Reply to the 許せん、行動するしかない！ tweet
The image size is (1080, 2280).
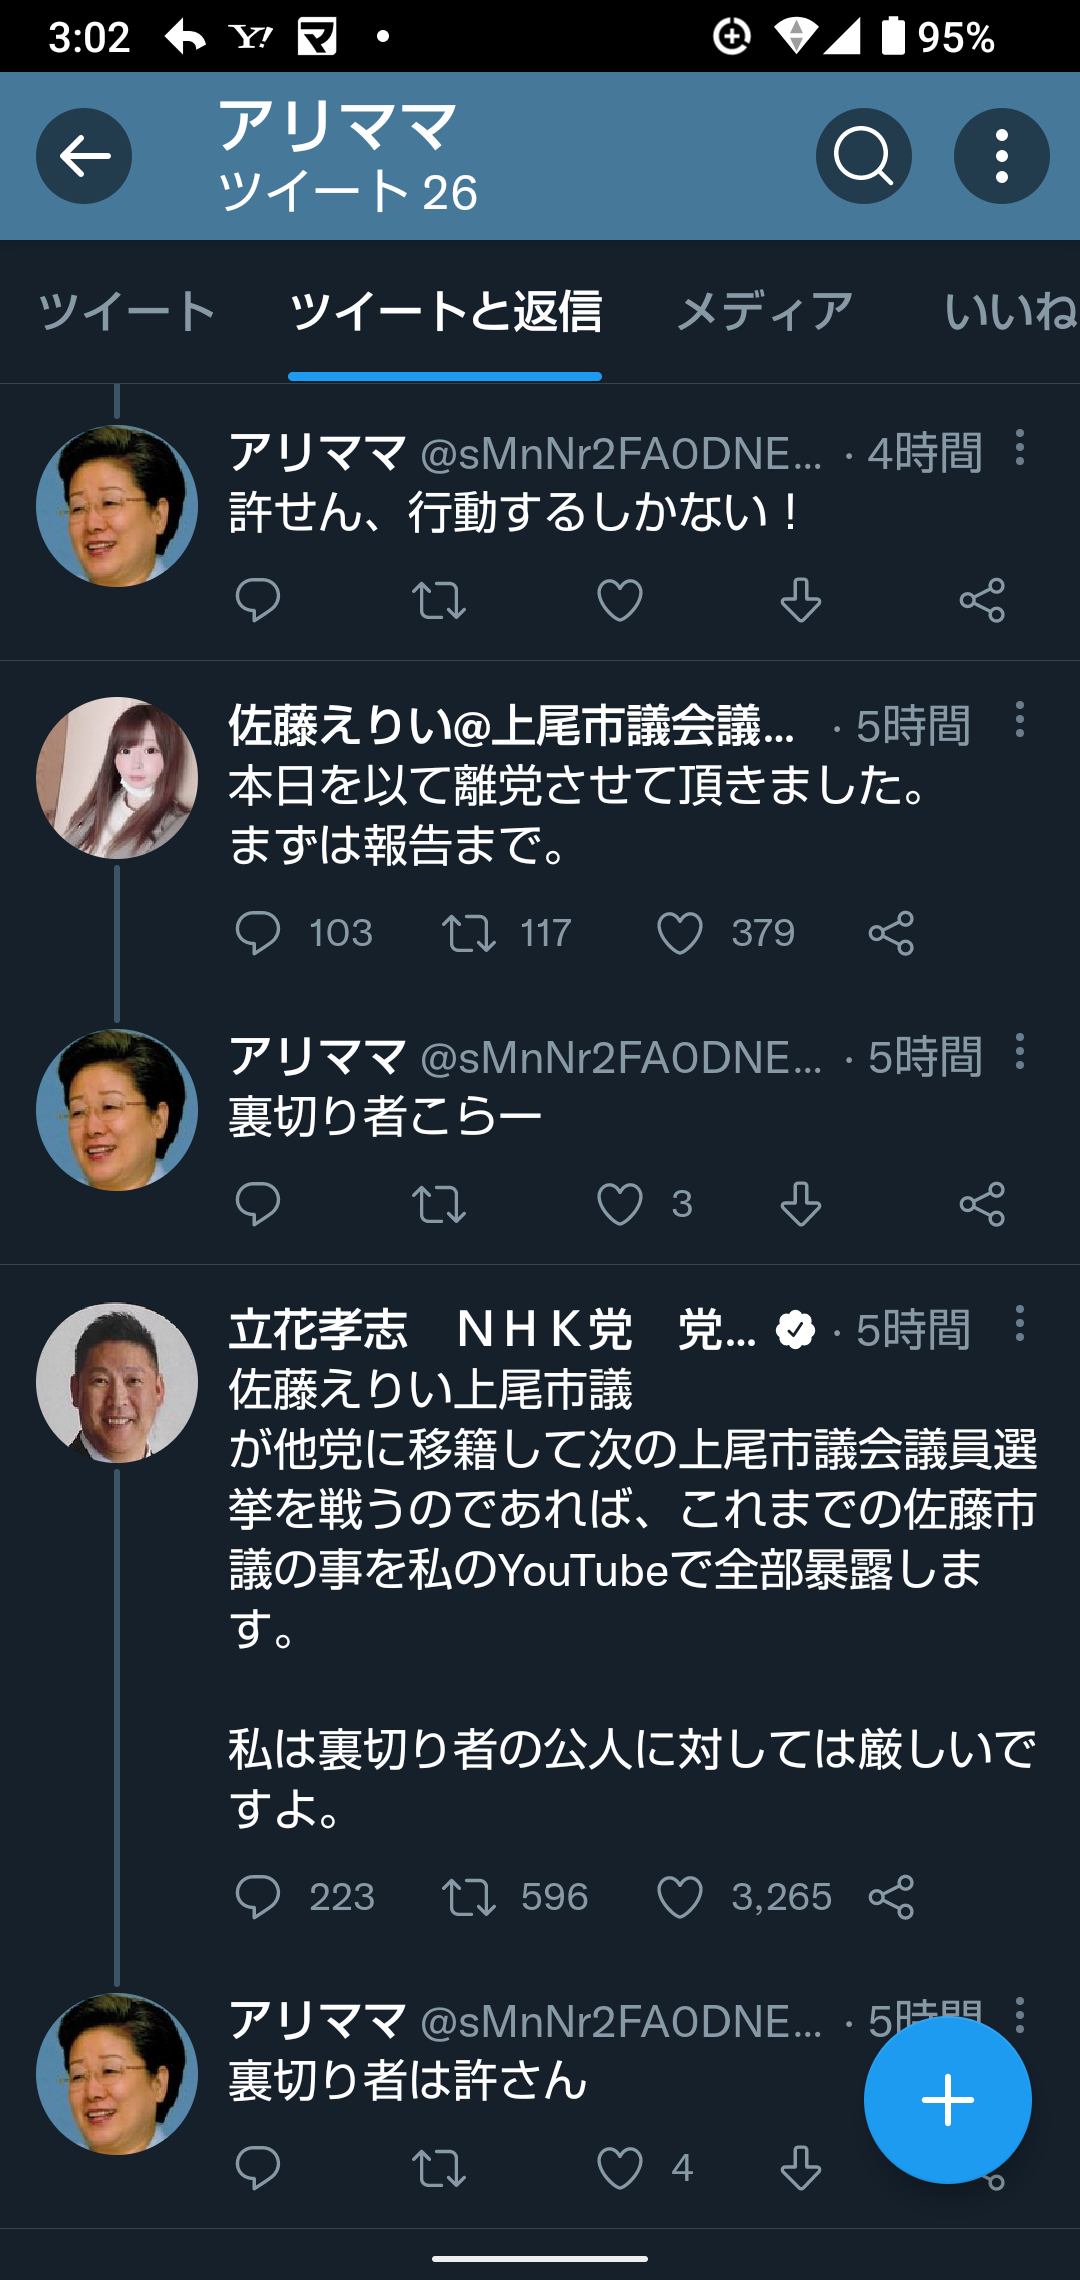coord(257,600)
